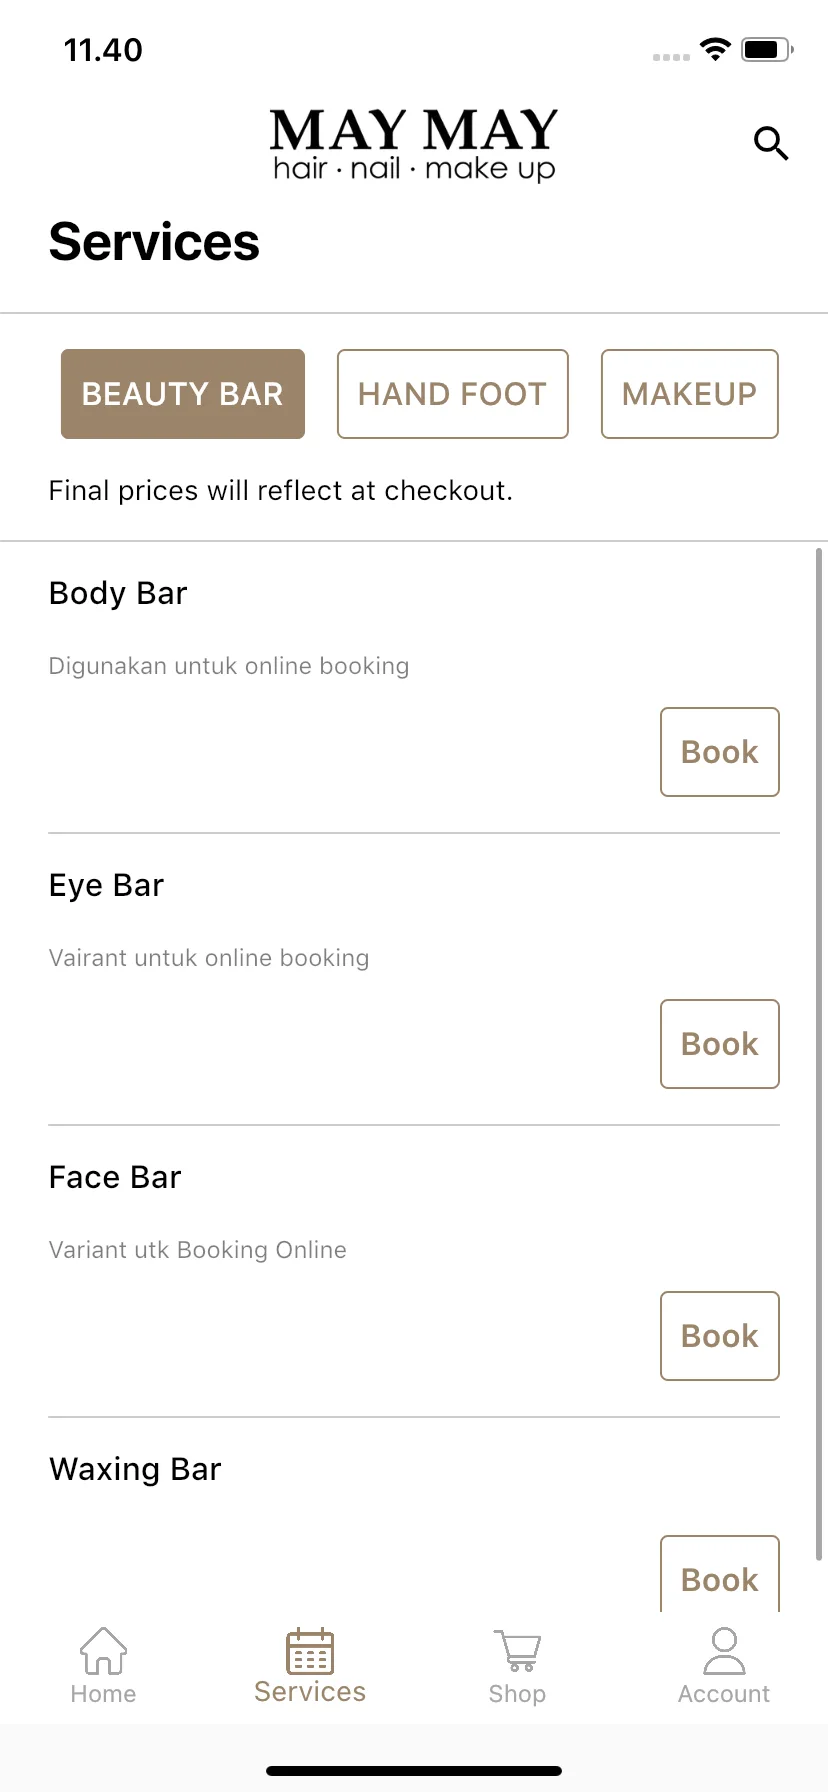The width and height of the screenshot is (828, 1792).
Task: Open the Shop cart icon
Action: pos(517,1651)
